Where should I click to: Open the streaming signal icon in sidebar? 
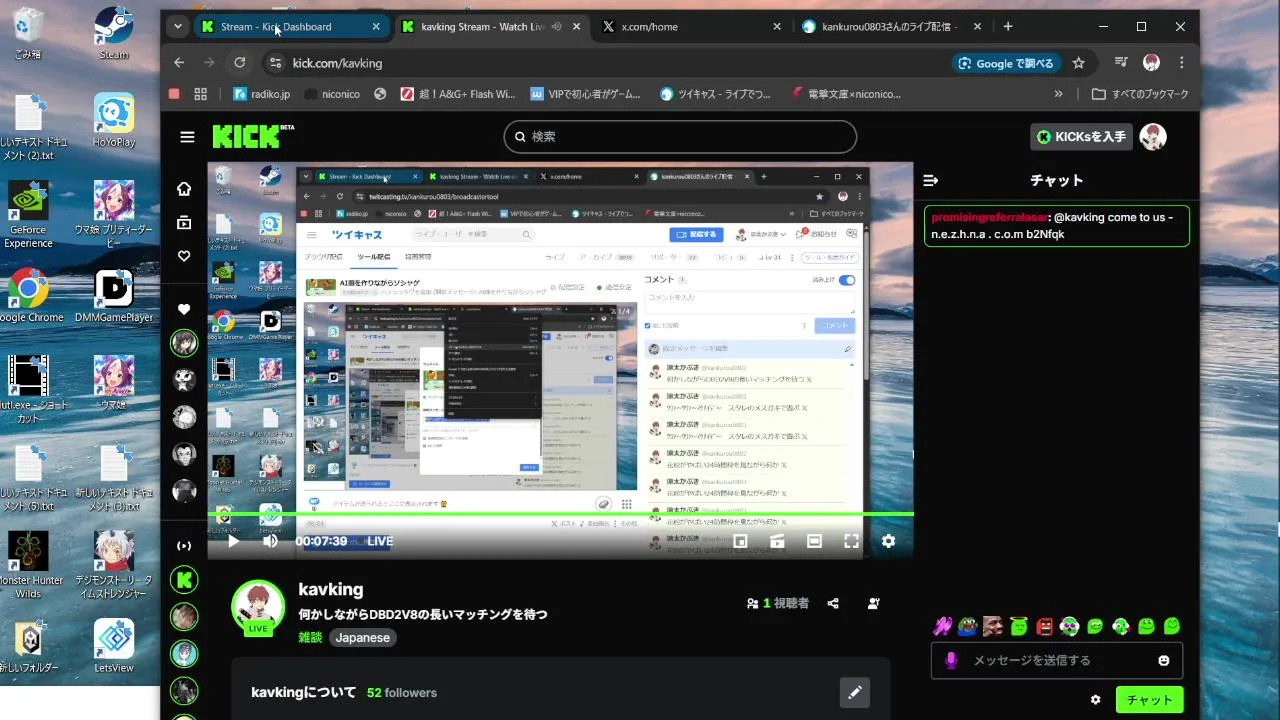tap(184, 546)
